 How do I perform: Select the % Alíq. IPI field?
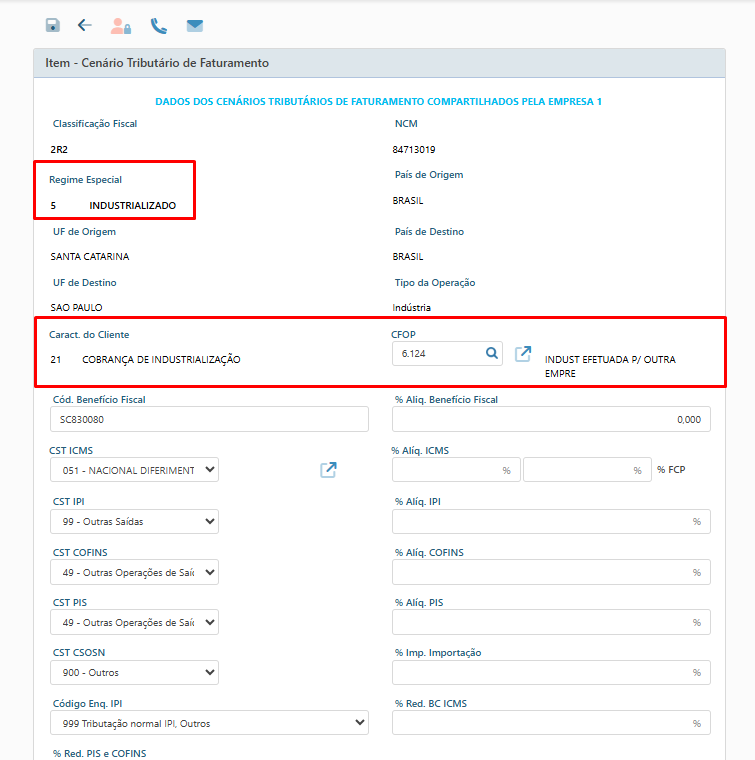[551, 521]
